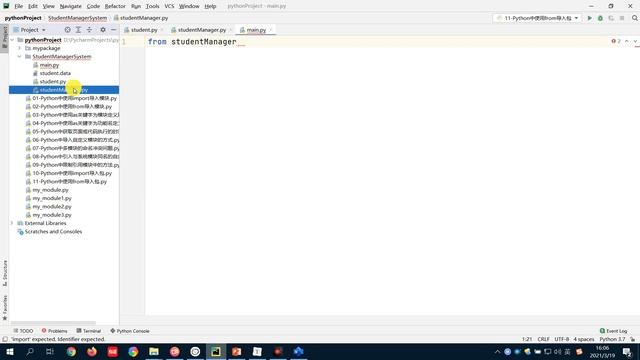
Task: Expand External Libraries node
Action: pyautogui.click(x=12, y=223)
